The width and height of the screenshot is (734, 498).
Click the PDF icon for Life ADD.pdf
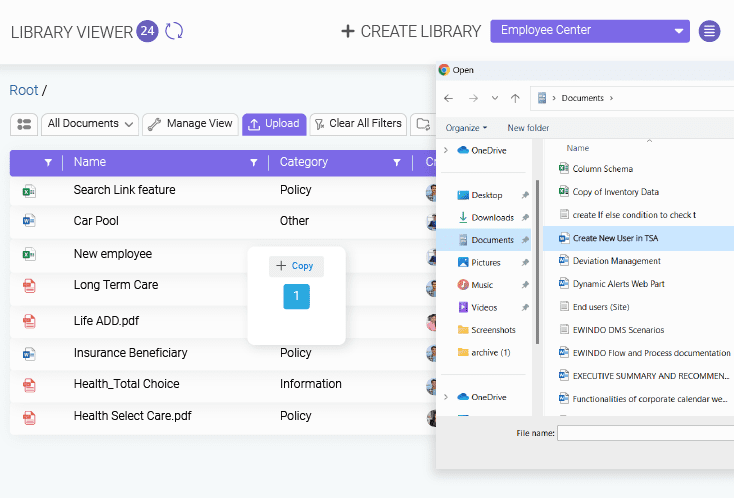pos(29,321)
